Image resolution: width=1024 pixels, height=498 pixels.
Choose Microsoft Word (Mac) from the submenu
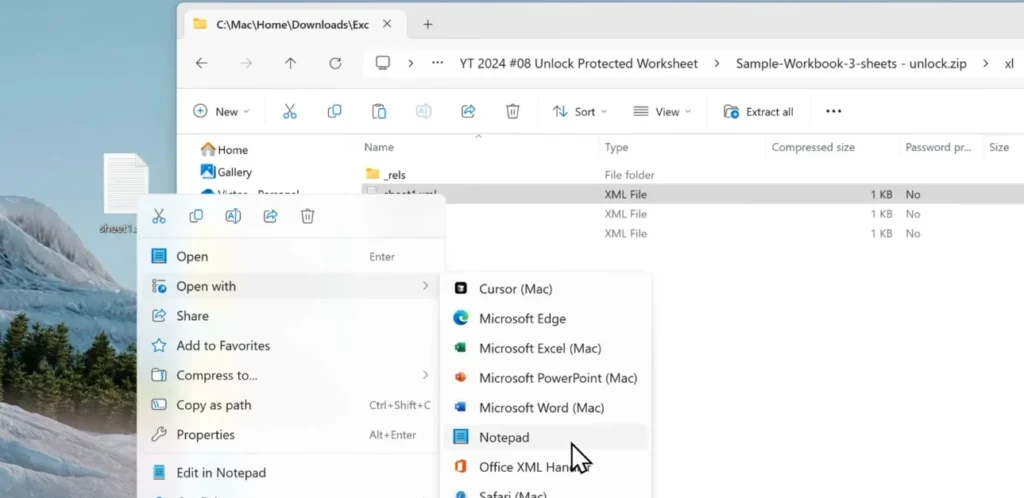click(x=545, y=408)
